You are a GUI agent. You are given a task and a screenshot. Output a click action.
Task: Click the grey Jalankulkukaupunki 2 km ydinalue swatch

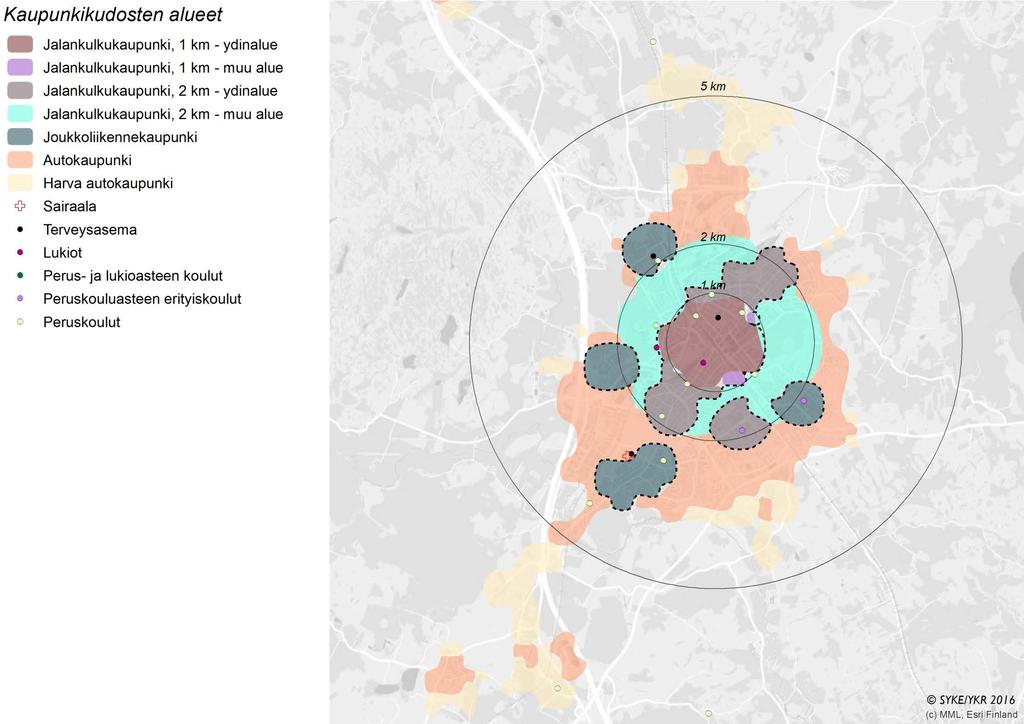pos(20,91)
